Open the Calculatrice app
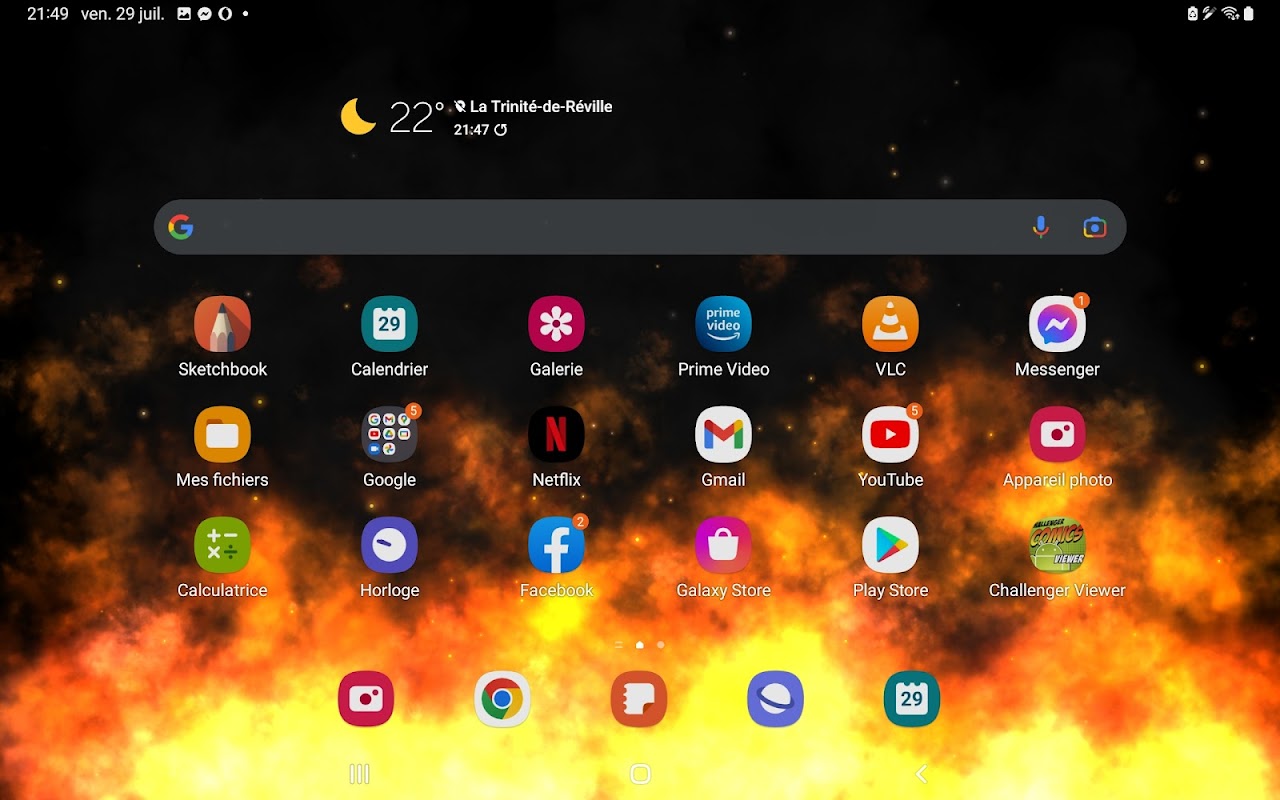Image resolution: width=1280 pixels, height=800 pixels. pos(222,545)
